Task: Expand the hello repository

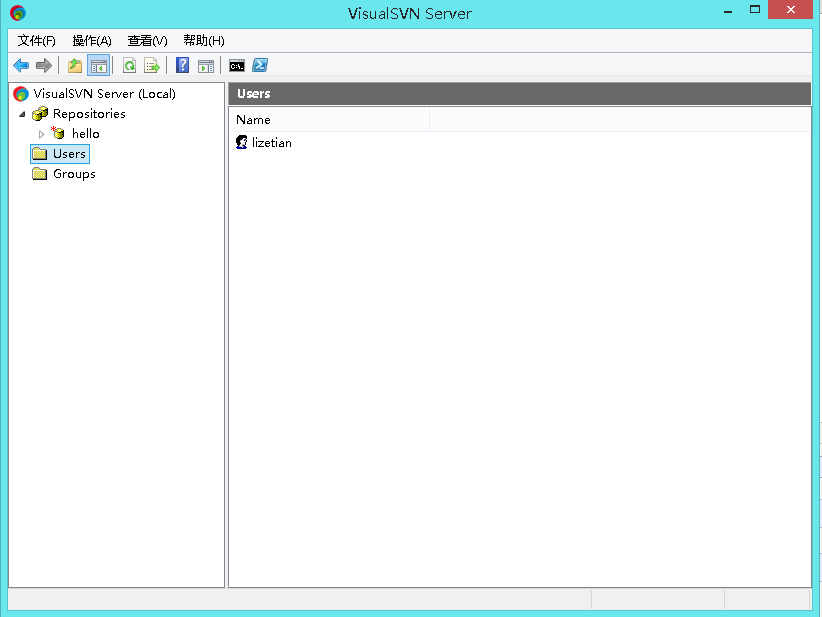Action: pos(40,133)
